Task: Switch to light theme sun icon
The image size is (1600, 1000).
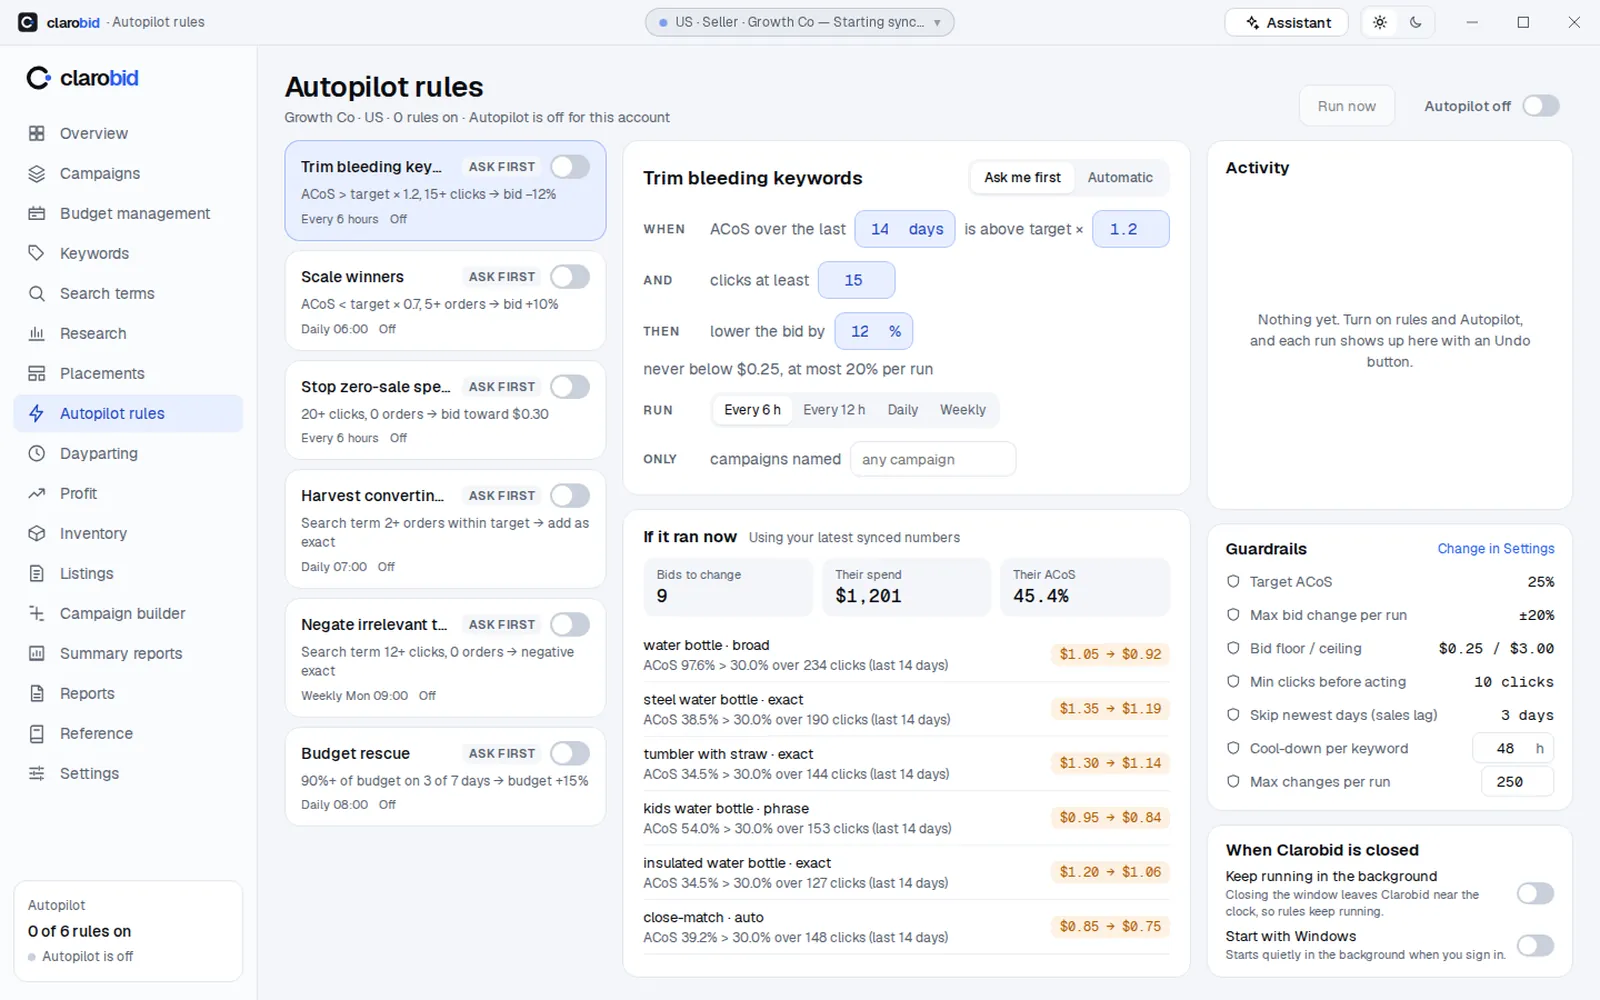Action: (1380, 22)
